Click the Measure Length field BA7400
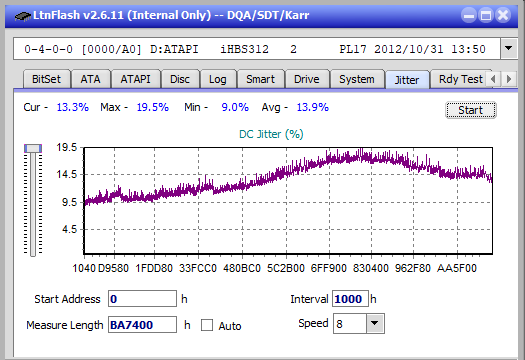 142,325
